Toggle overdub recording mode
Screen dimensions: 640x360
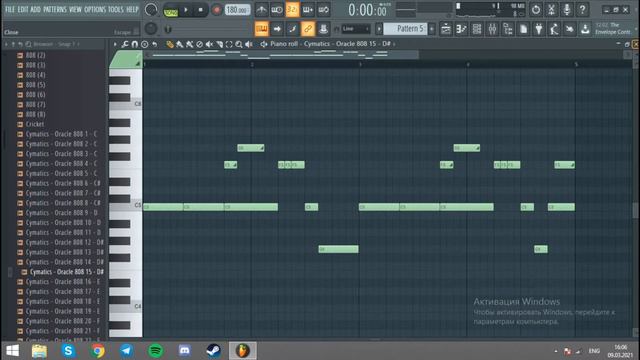[308, 9]
